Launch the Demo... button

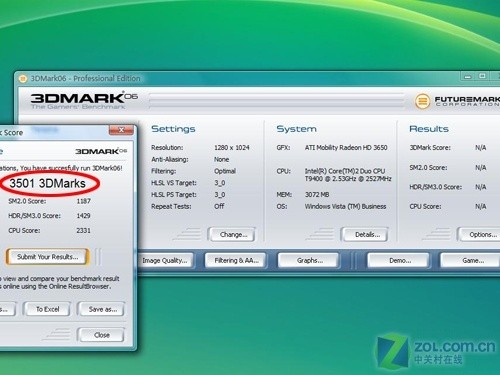pyautogui.click(x=399, y=260)
